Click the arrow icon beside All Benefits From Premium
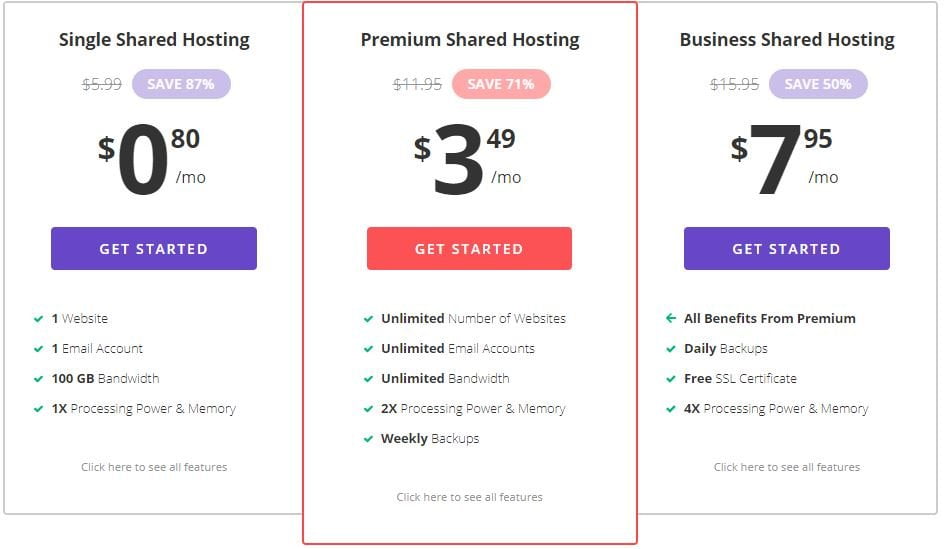Screen dimensions: 944x549 tap(671, 318)
